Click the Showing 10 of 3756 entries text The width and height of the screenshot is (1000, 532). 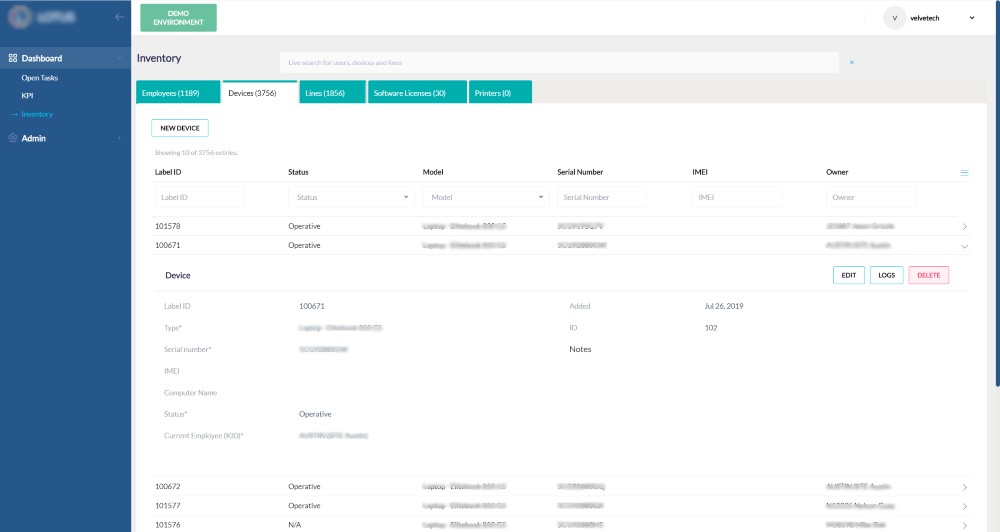coord(196,153)
